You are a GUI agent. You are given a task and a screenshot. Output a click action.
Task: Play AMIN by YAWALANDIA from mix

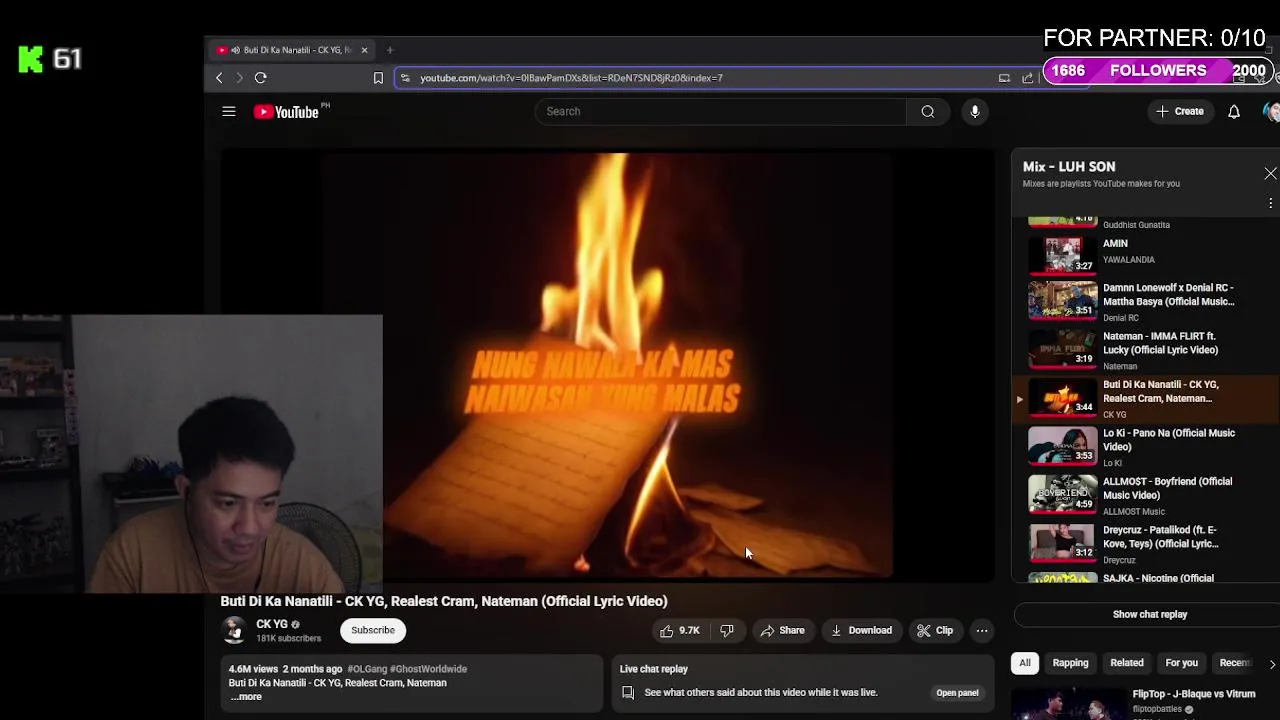[1145, 254]
